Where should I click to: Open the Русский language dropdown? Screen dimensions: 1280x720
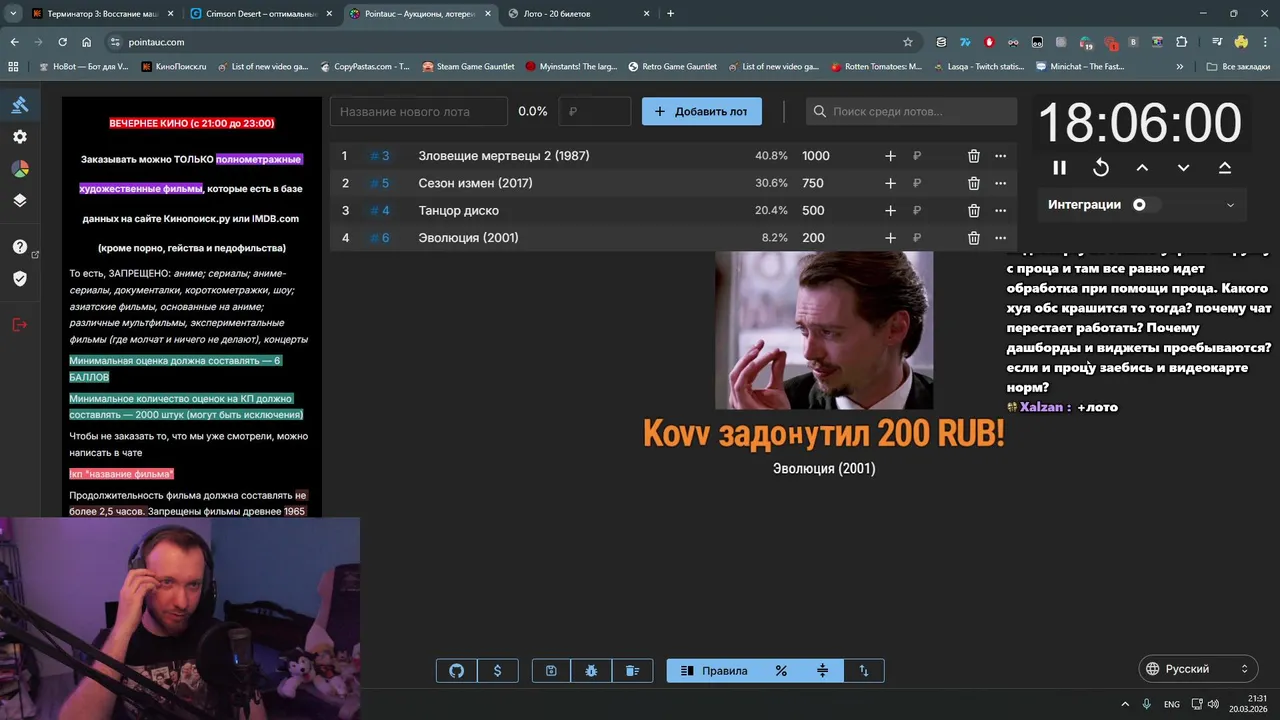click(x=1198, y=669)
